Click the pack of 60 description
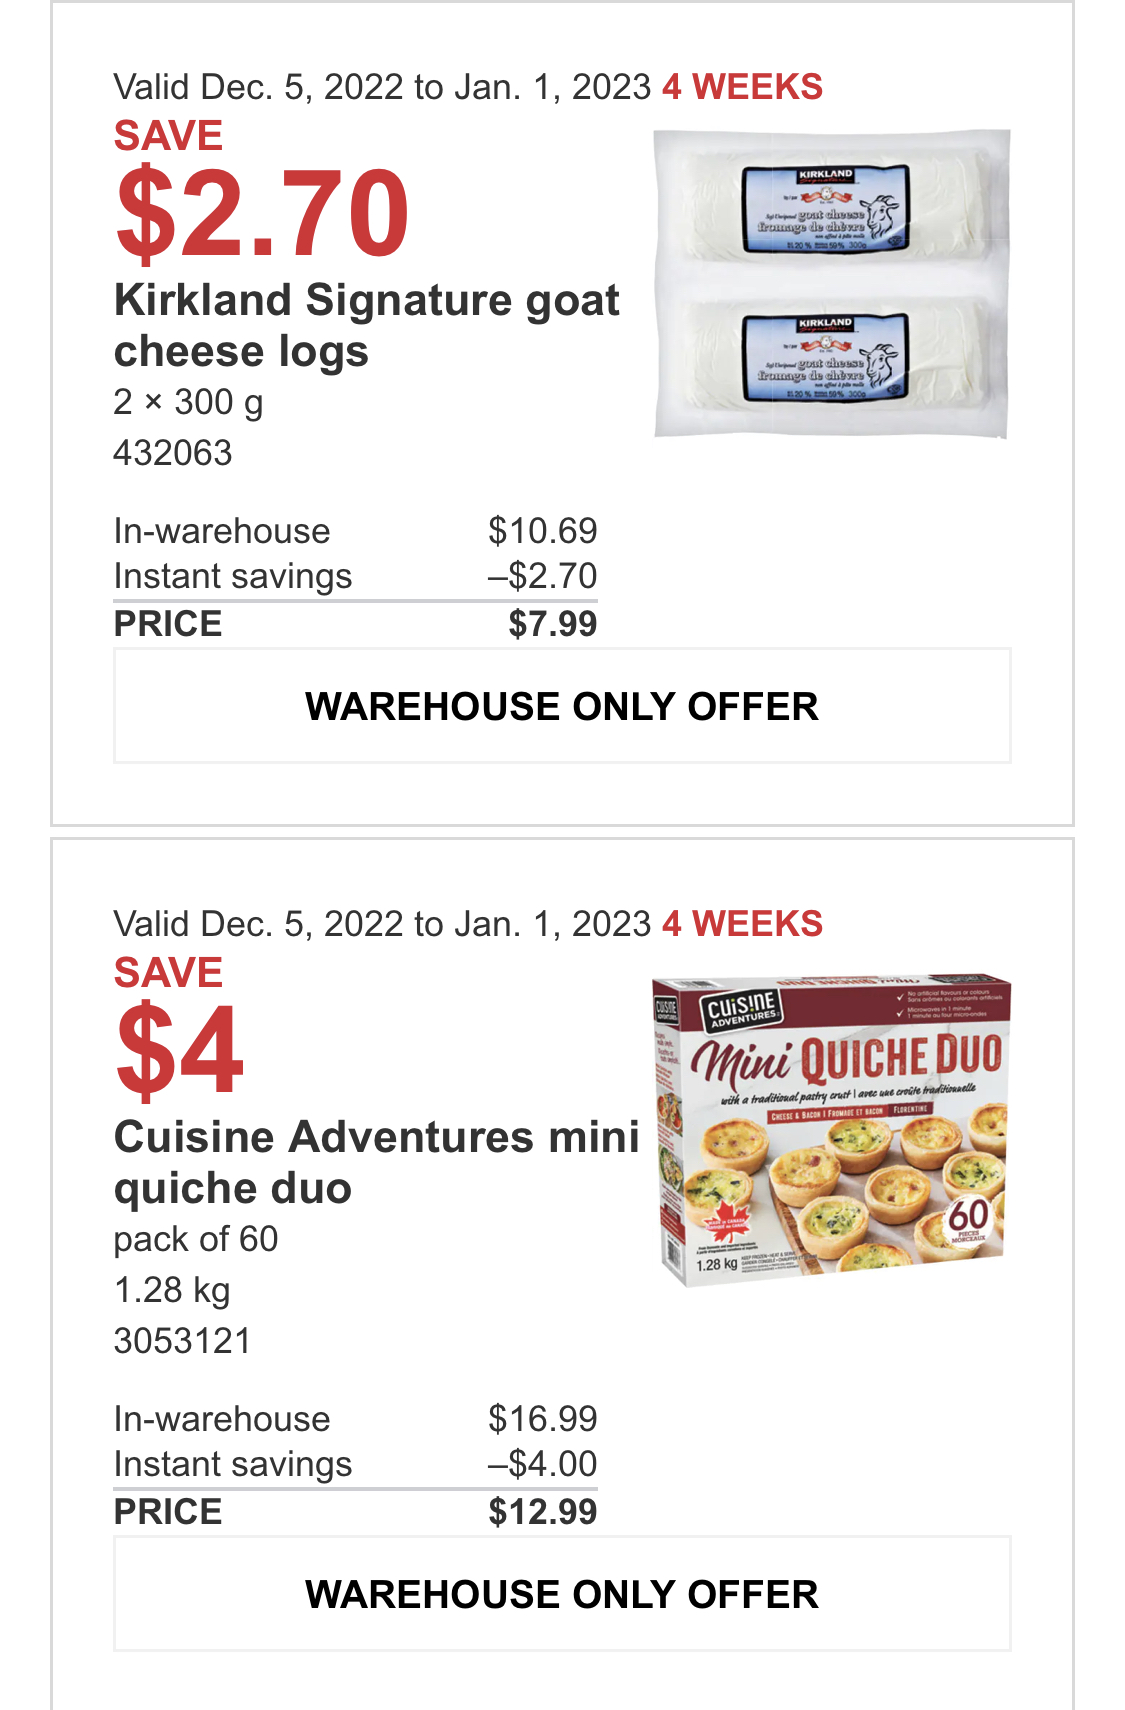 point(196,1240)
